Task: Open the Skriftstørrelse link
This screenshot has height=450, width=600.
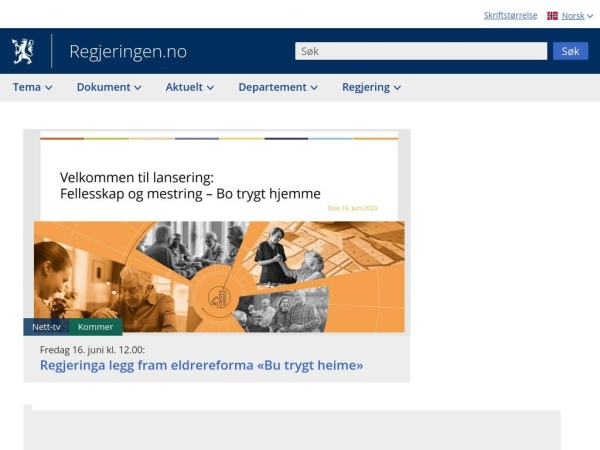Action: (510, 15)
